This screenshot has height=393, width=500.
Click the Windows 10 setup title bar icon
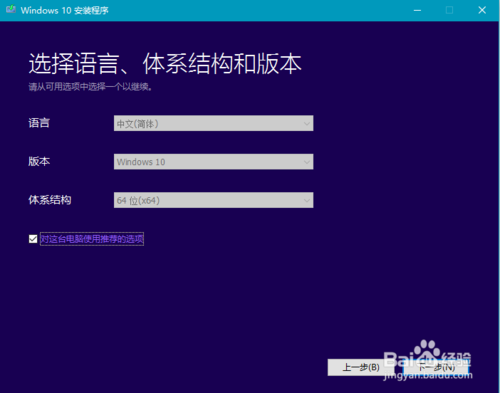point(11,9)
